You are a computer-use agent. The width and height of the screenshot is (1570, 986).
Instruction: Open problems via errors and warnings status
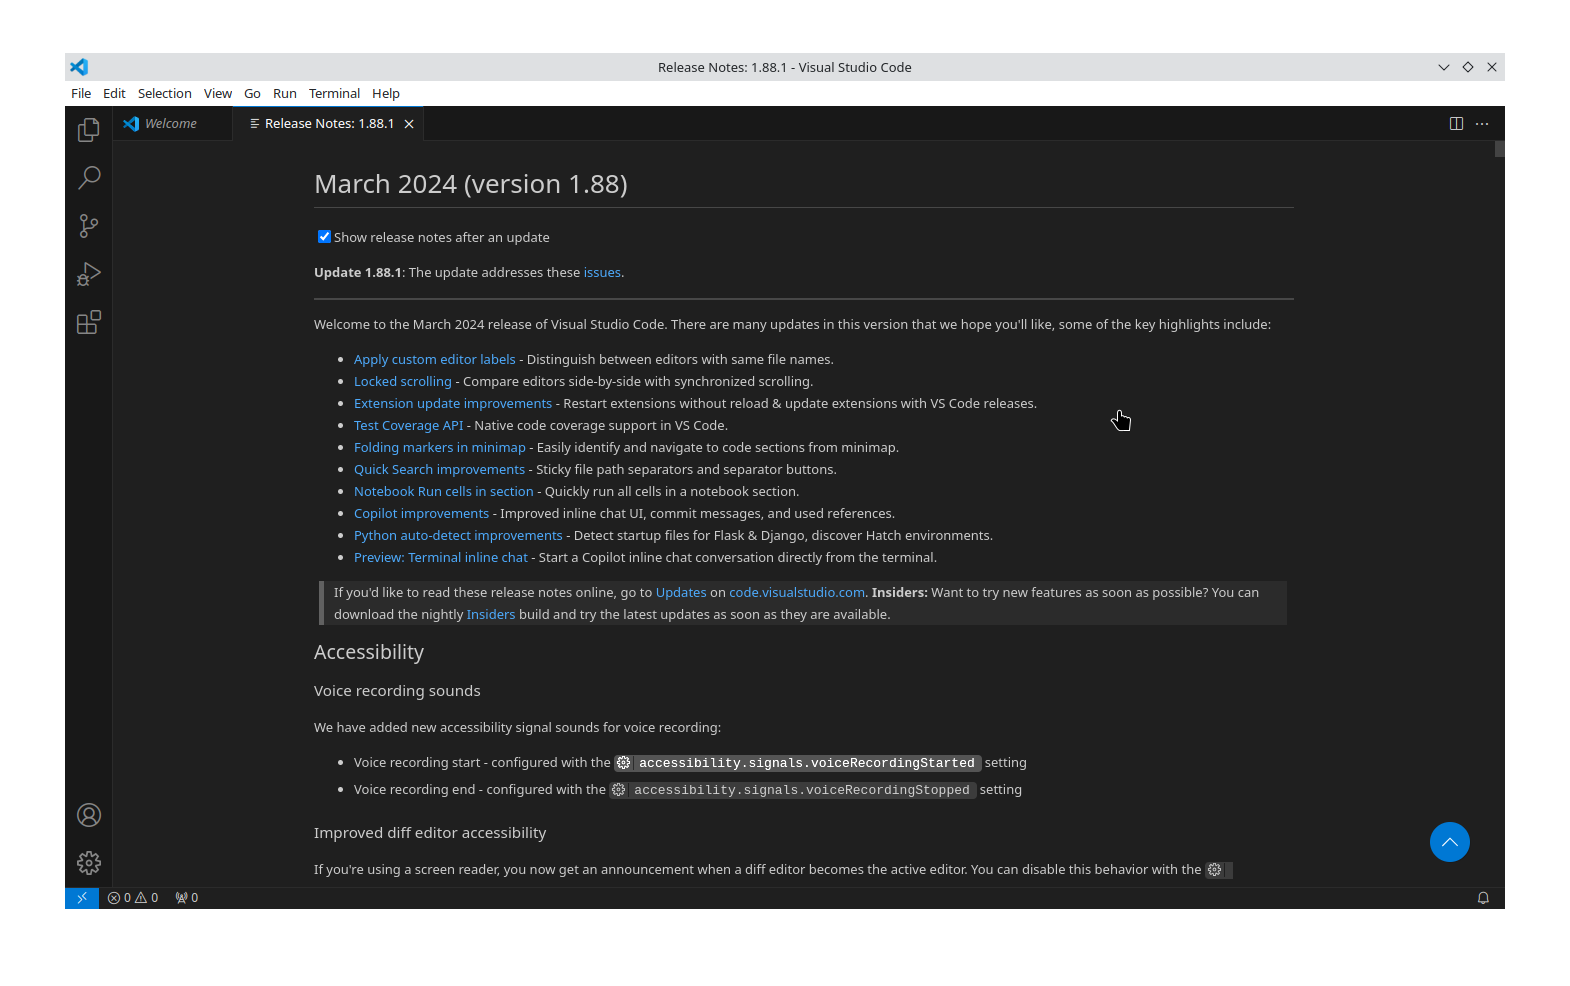pos(133,898)
